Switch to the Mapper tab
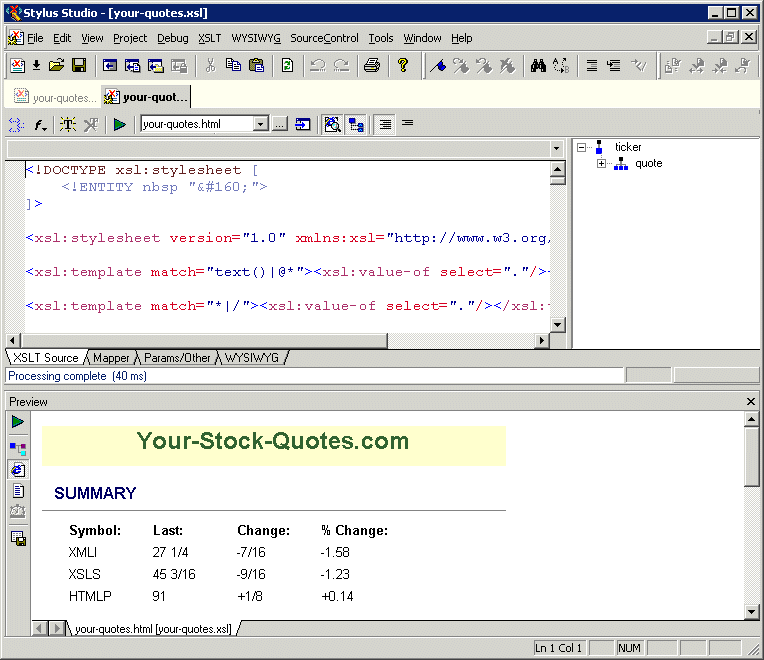Viewport: 764px width, 660px height. point(111,358)
